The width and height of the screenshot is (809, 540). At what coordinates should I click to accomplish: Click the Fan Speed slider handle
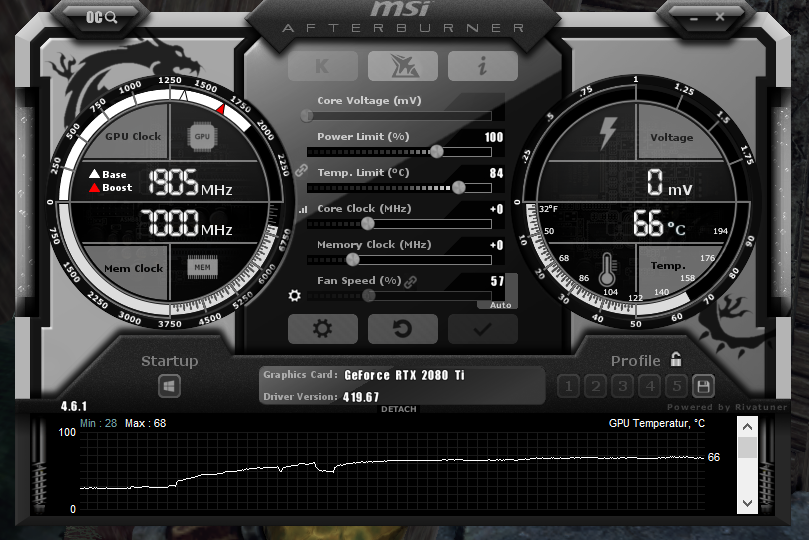pyautogui.click(x=368, y=296)
